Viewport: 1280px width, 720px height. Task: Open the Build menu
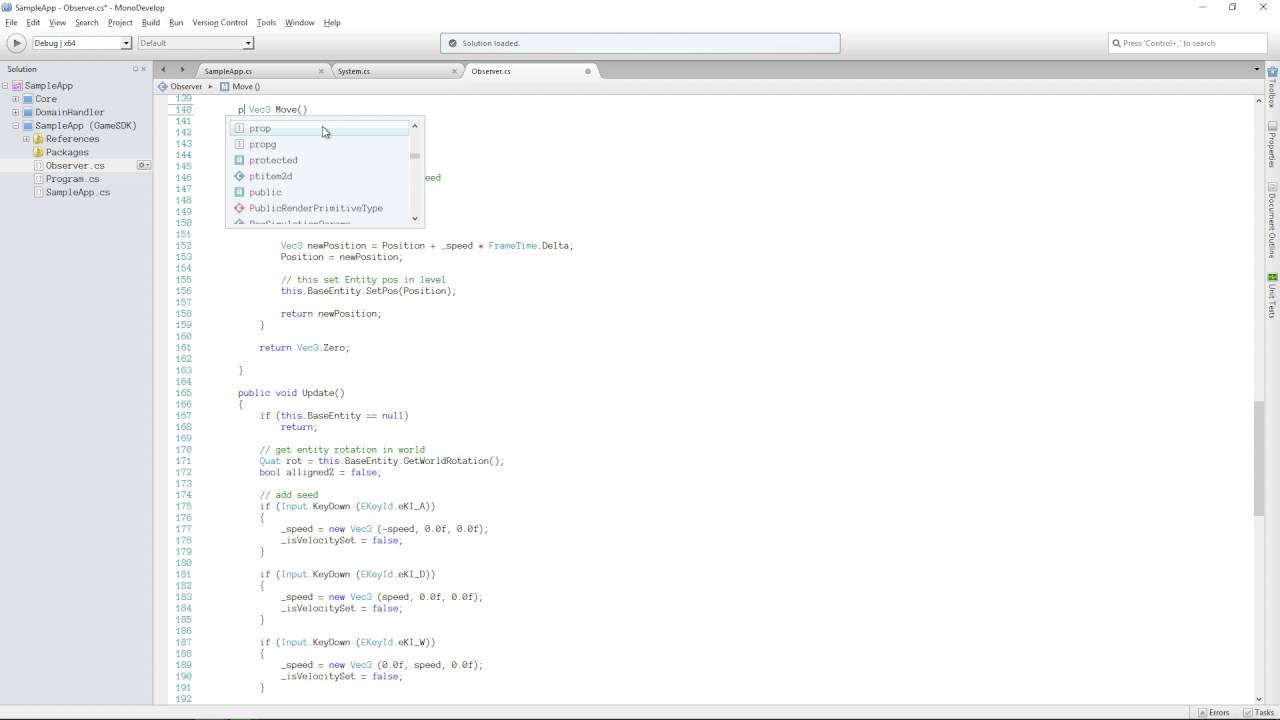[150, 22]
